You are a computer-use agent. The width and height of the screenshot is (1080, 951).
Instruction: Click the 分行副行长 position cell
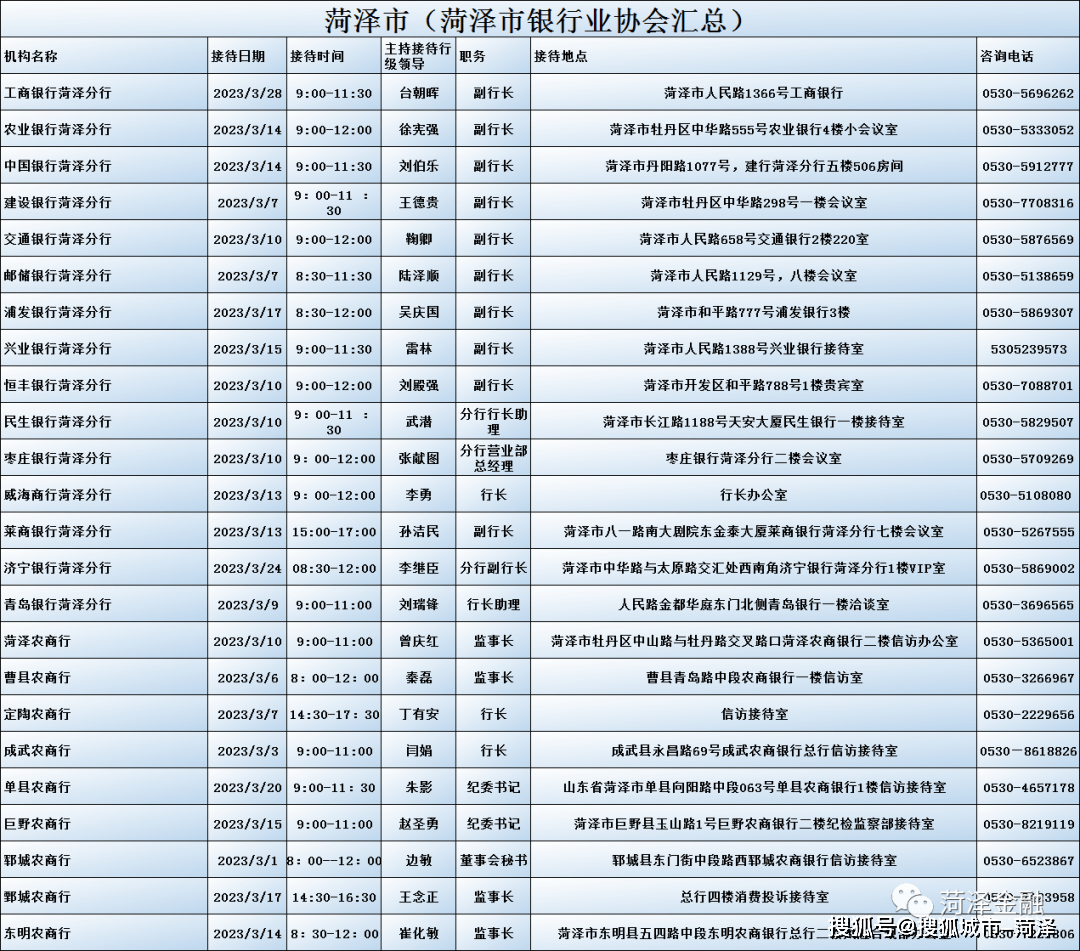tap(493, 567)
